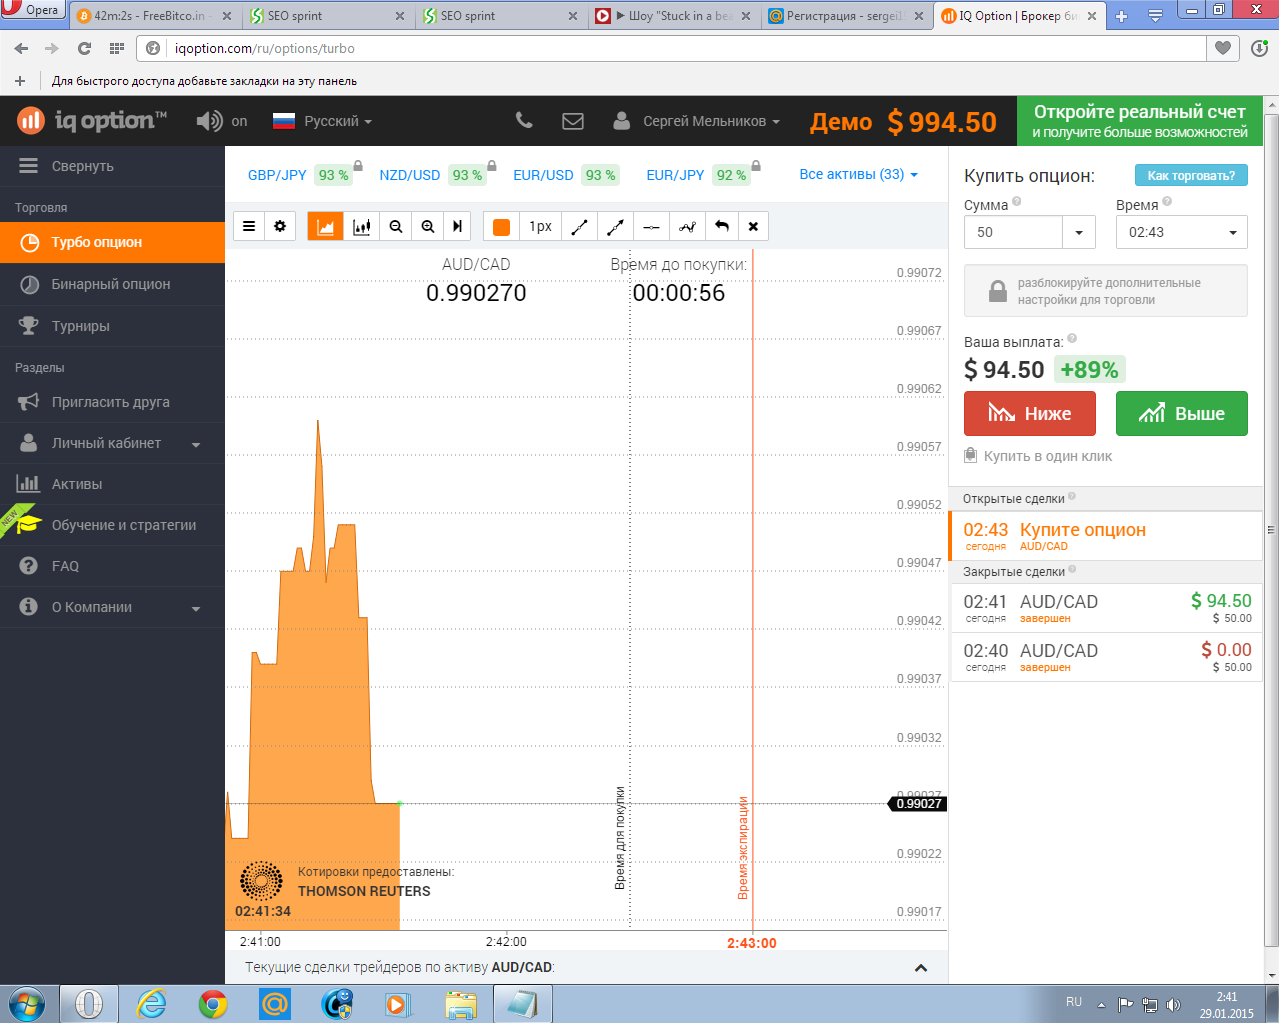Open Активы in sidebar
The height and width of the screenshot is (1023, 1279).
112,484
